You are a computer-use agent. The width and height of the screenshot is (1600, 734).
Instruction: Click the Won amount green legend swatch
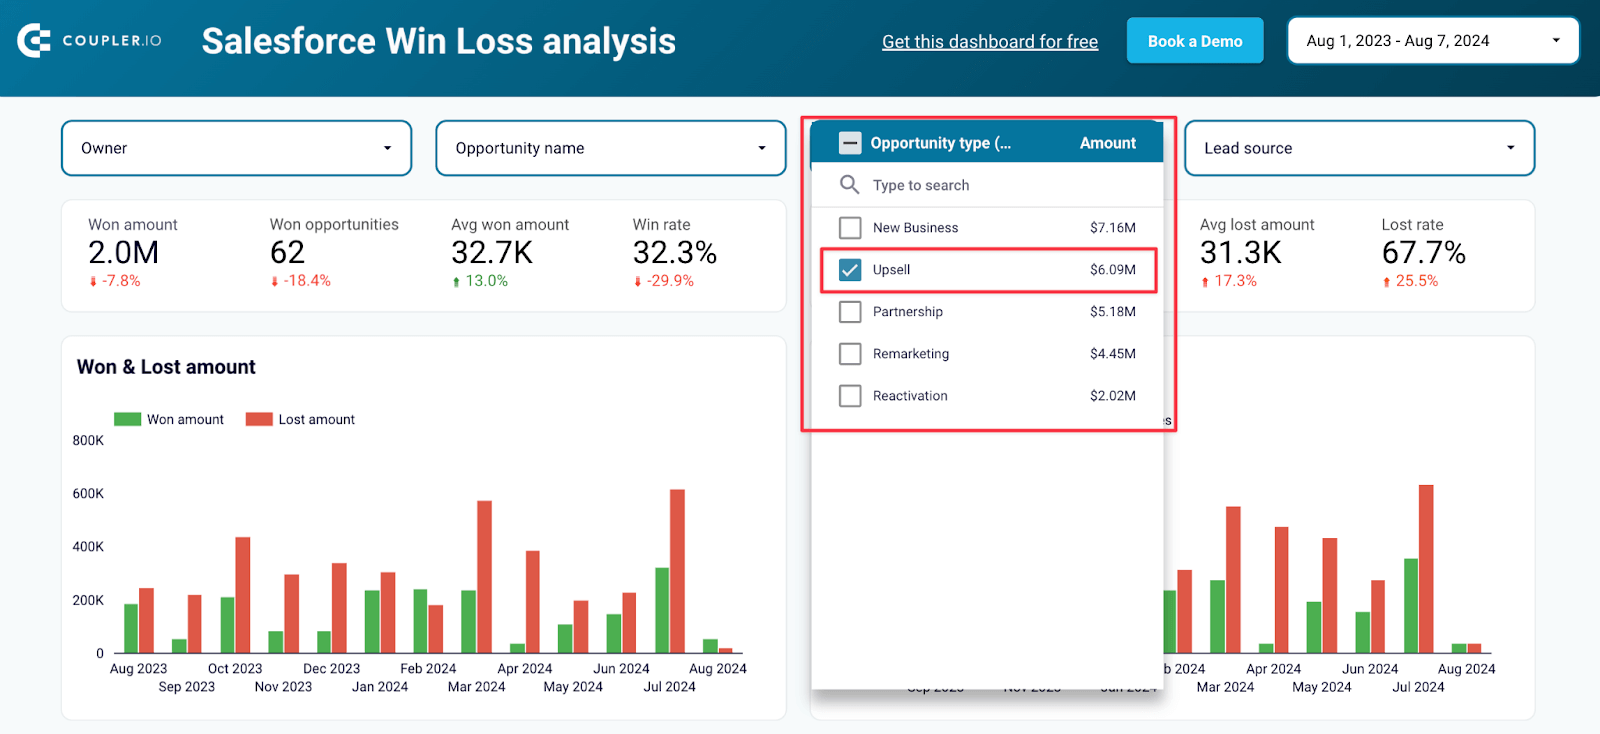click(127, 420)
